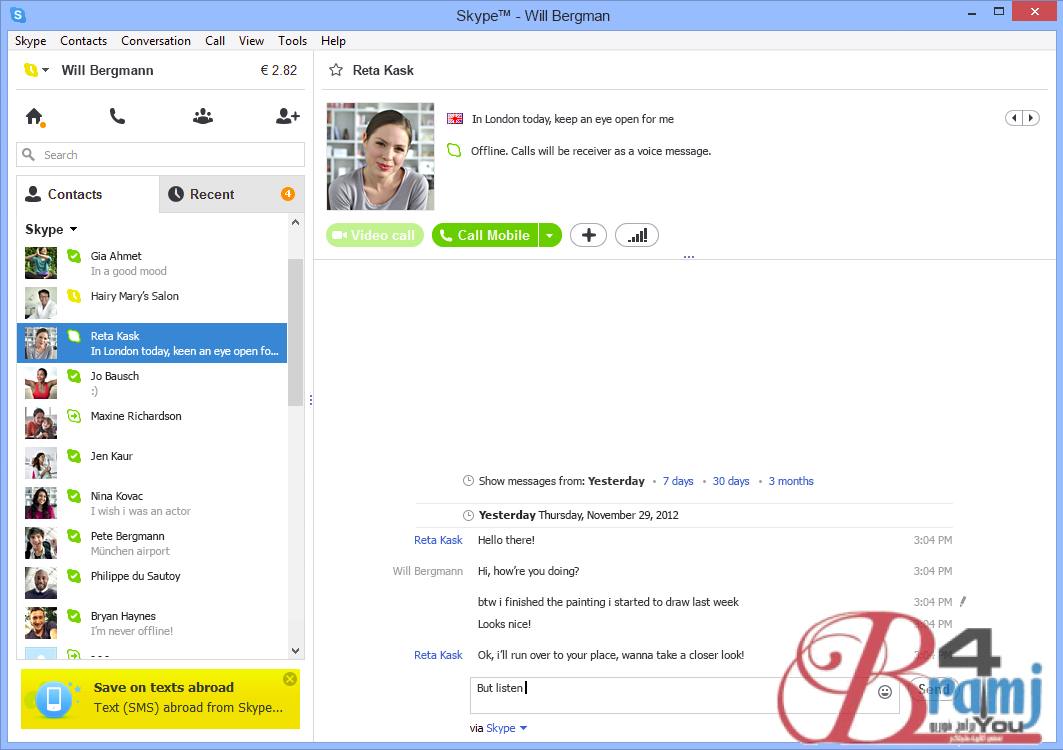Viewport: 1063px width, 750px height.
Task: Open the Contacts menu
Action: pyautogui.click(x=83, y=41)
